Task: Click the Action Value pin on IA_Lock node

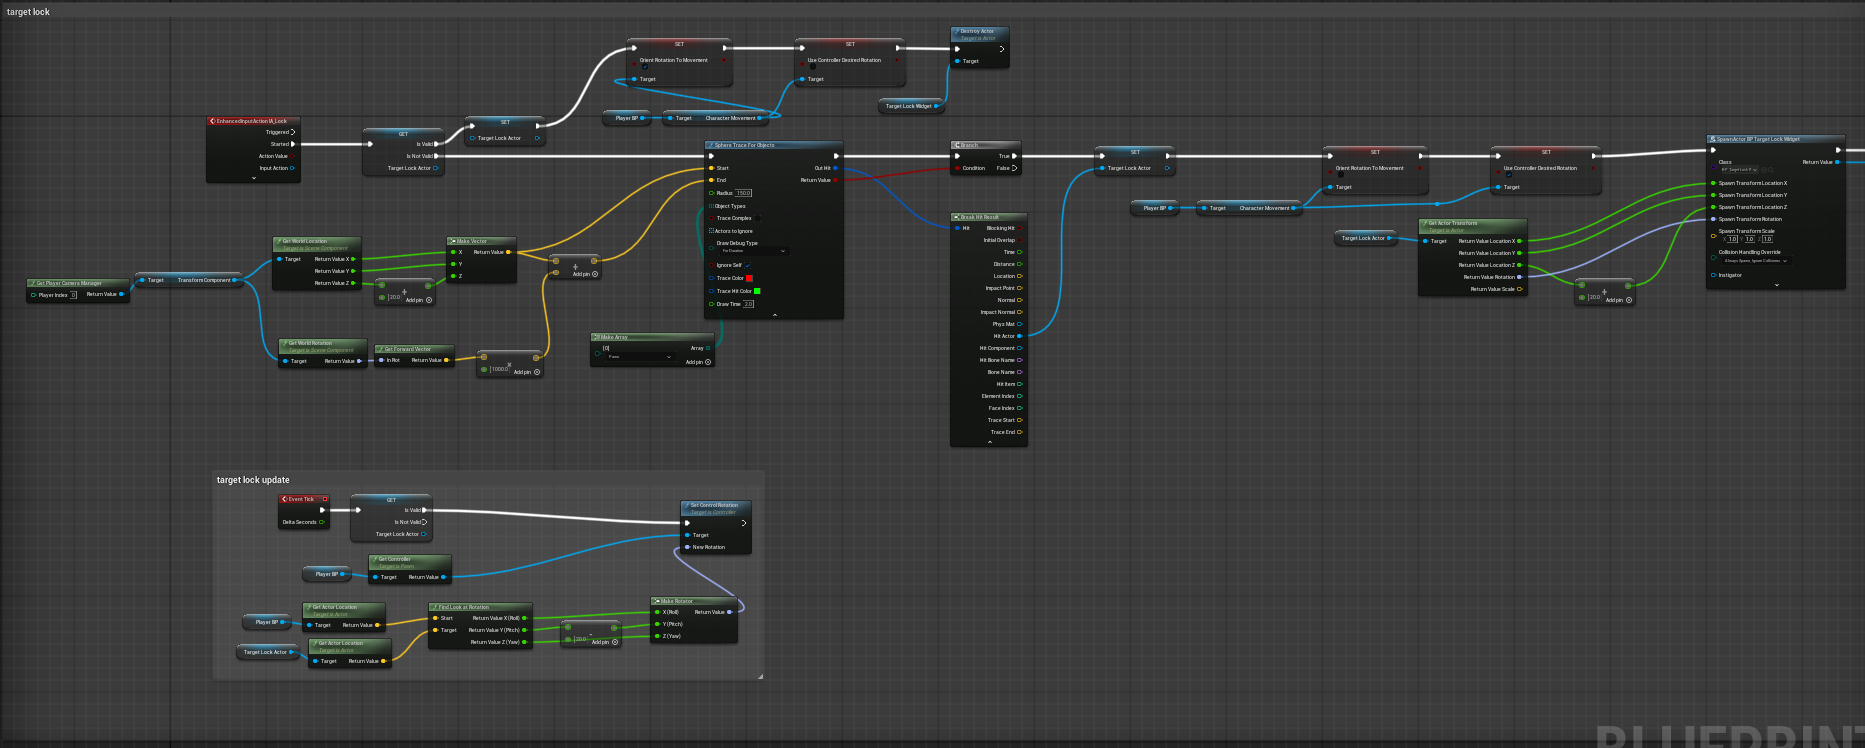Action: 293,156
